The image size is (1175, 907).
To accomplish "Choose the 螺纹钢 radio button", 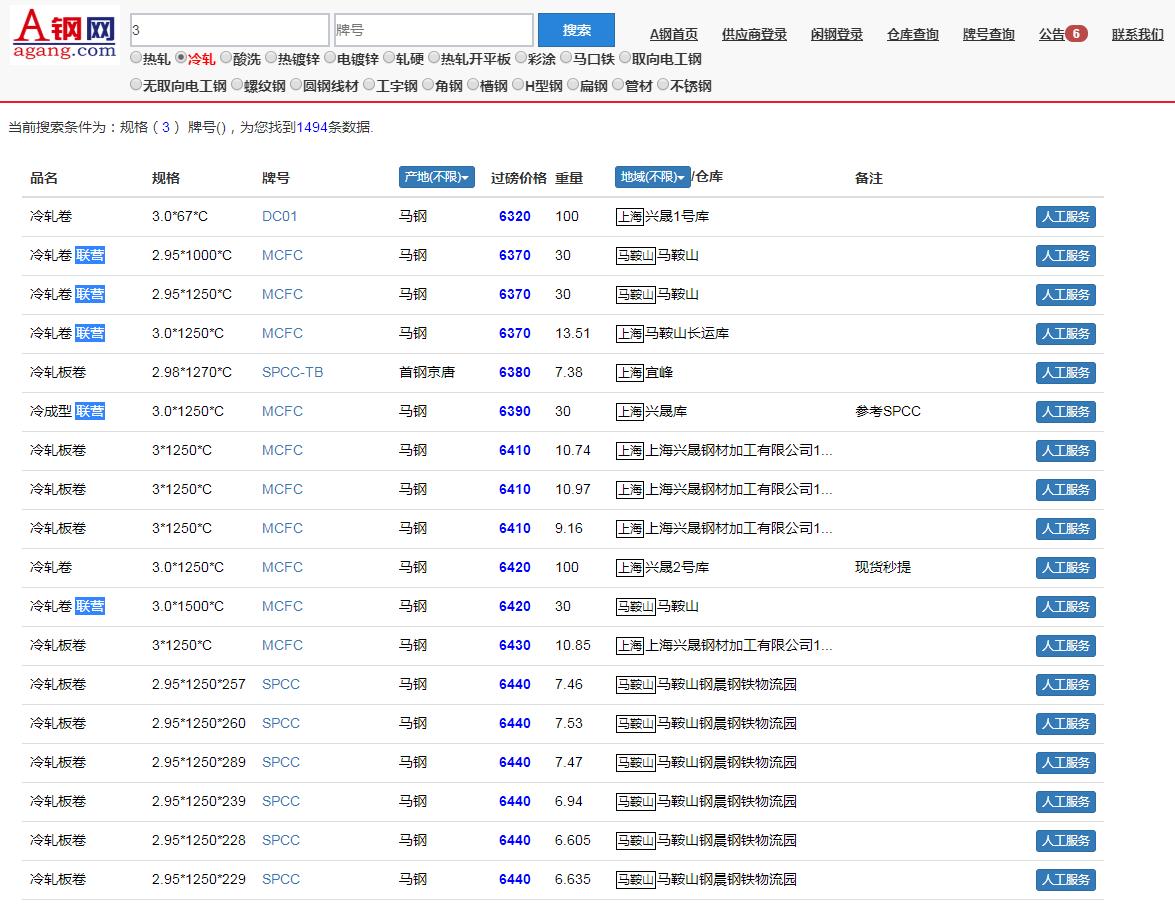I will point(238,85).
